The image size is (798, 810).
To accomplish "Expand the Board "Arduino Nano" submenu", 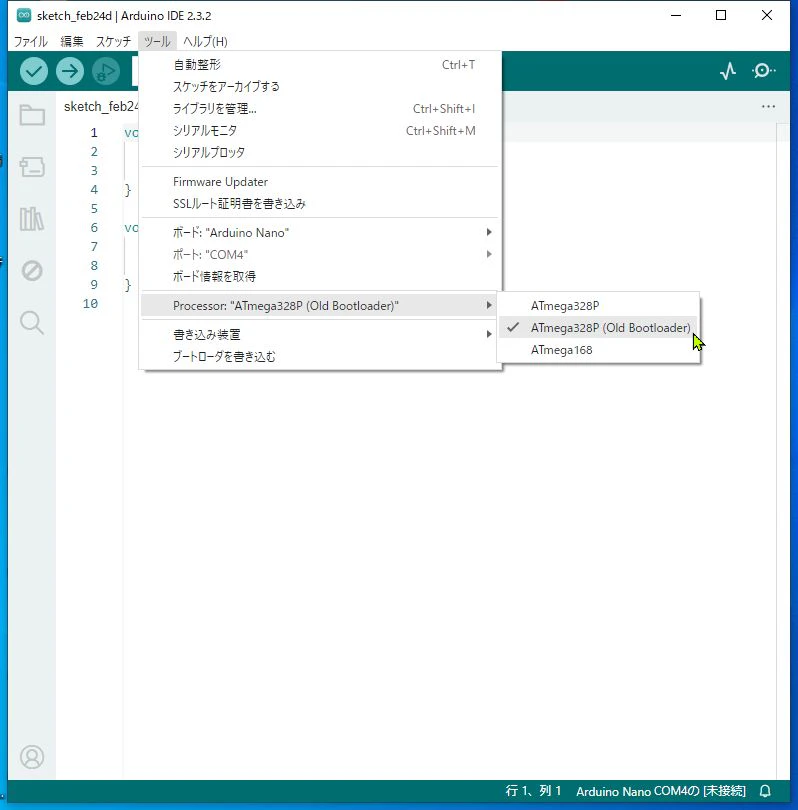I will pyautogui.click(x=320, y=232).
